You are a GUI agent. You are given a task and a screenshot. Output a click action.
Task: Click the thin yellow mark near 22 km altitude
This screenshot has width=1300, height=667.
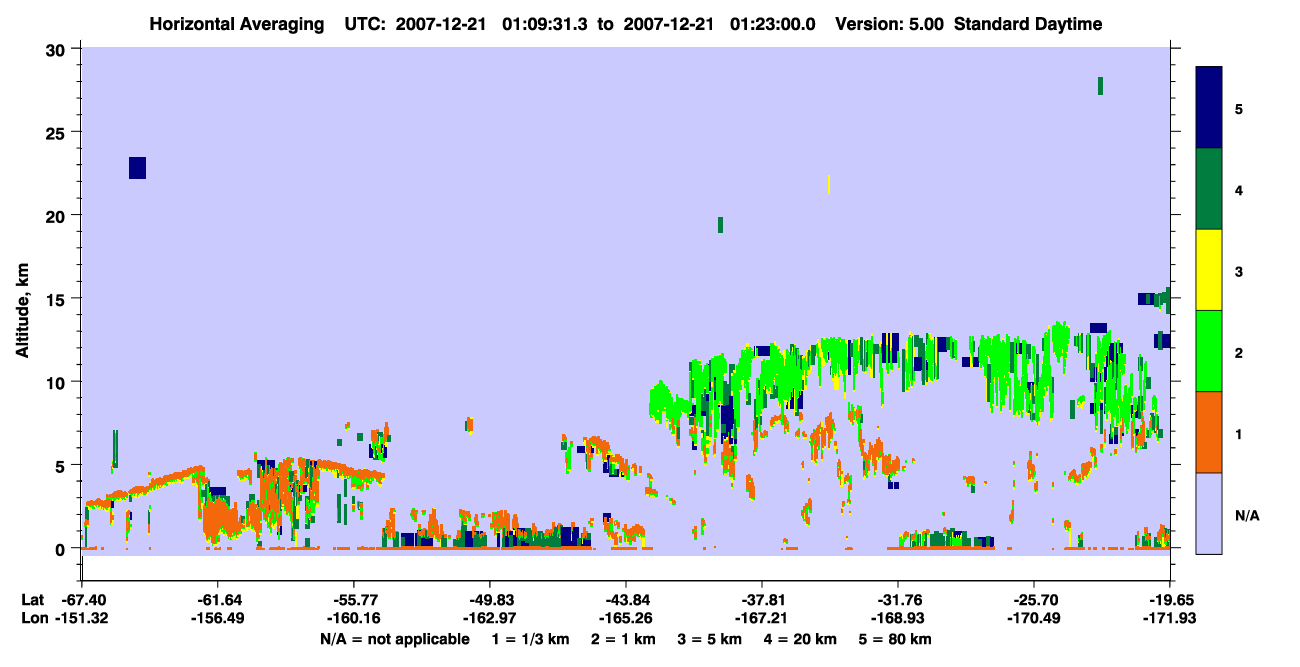(829, 184)
